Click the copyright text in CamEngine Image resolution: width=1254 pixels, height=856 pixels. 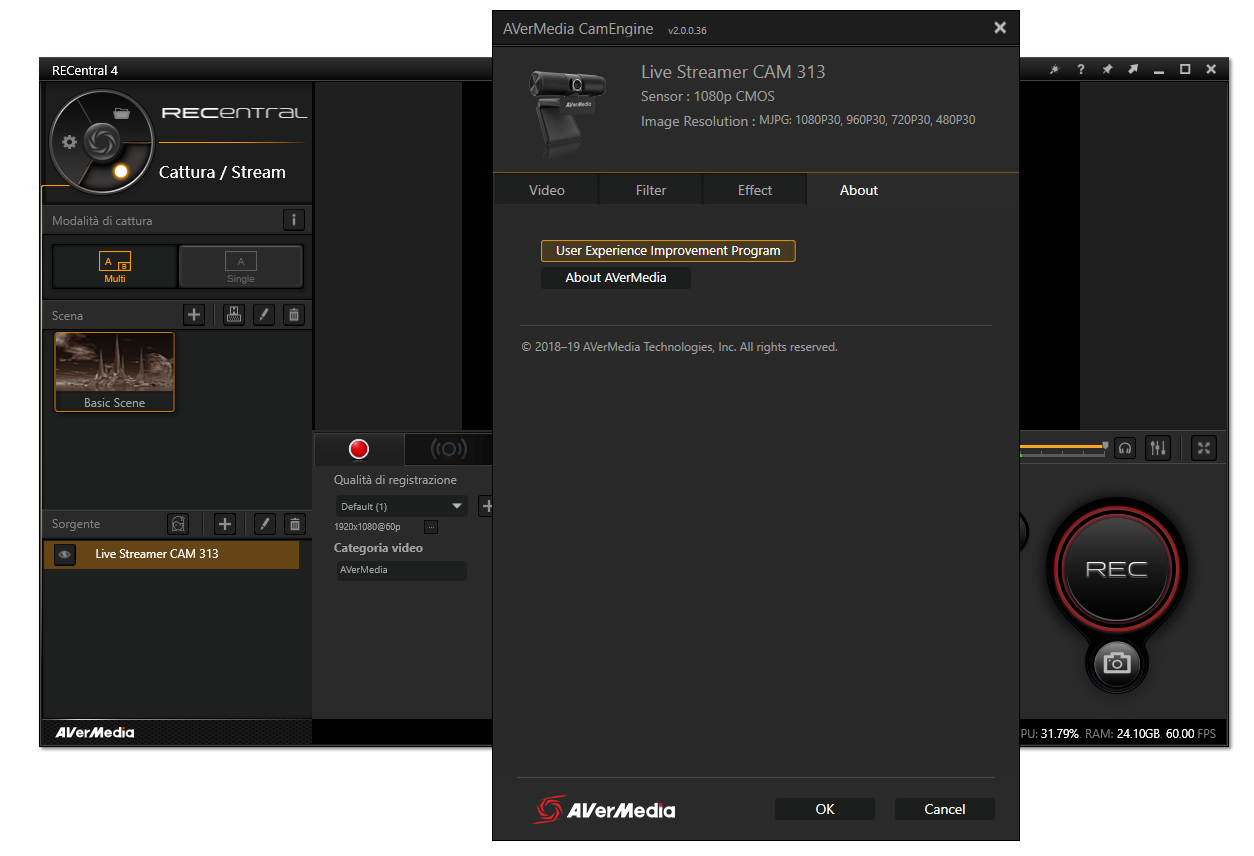pyautogui.click(x=679, y=347)
